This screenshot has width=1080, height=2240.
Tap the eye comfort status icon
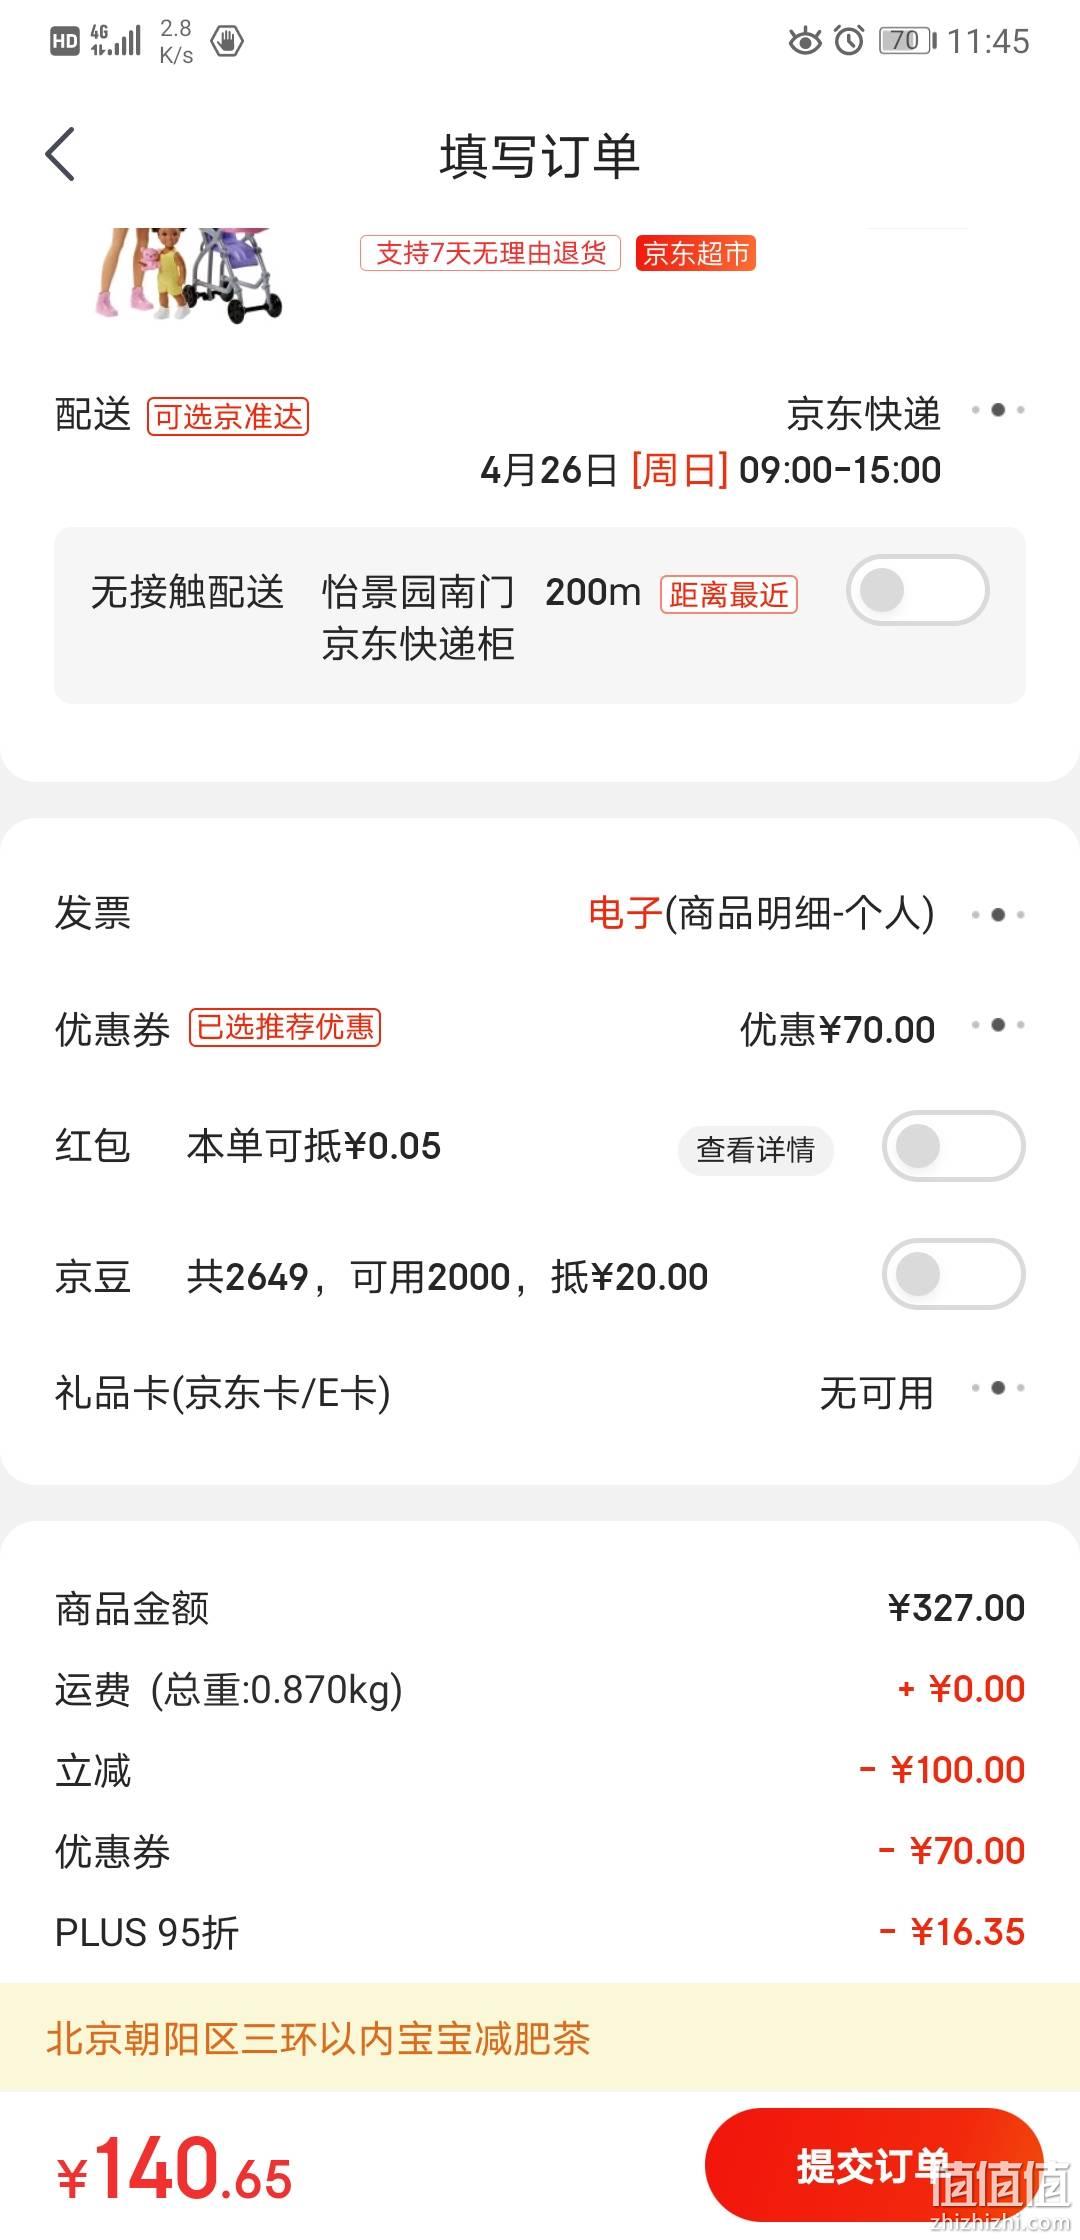coord(805,41)
